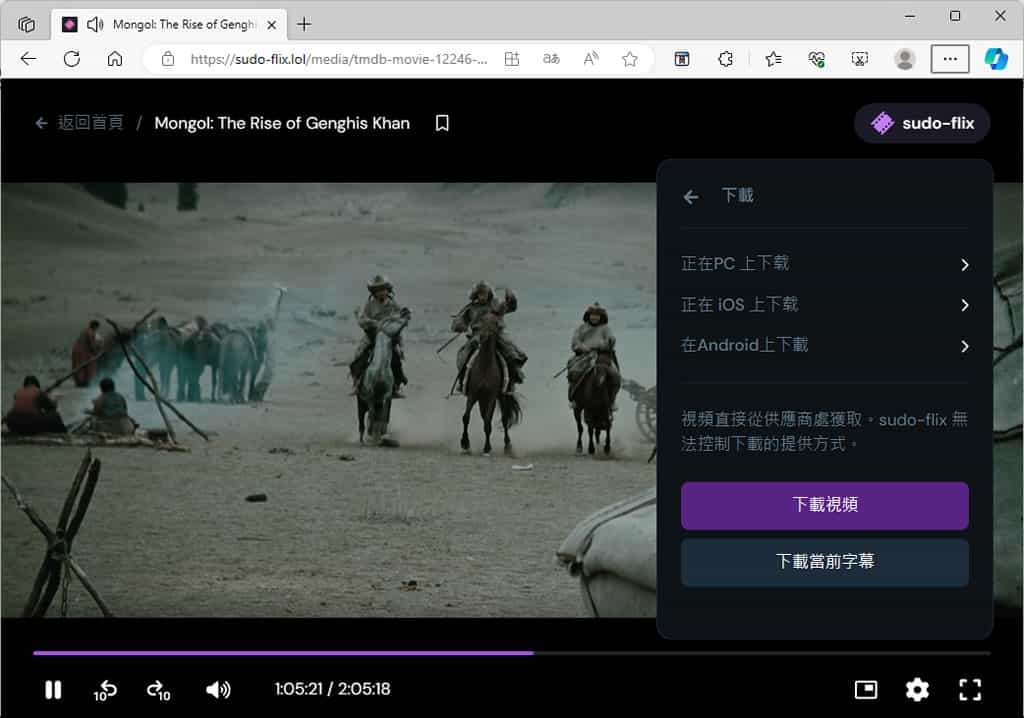This screenshot has width=1024, height=718.
Task: Expand 正在 iOS 上下載 instructions
Action: point(824,305)
